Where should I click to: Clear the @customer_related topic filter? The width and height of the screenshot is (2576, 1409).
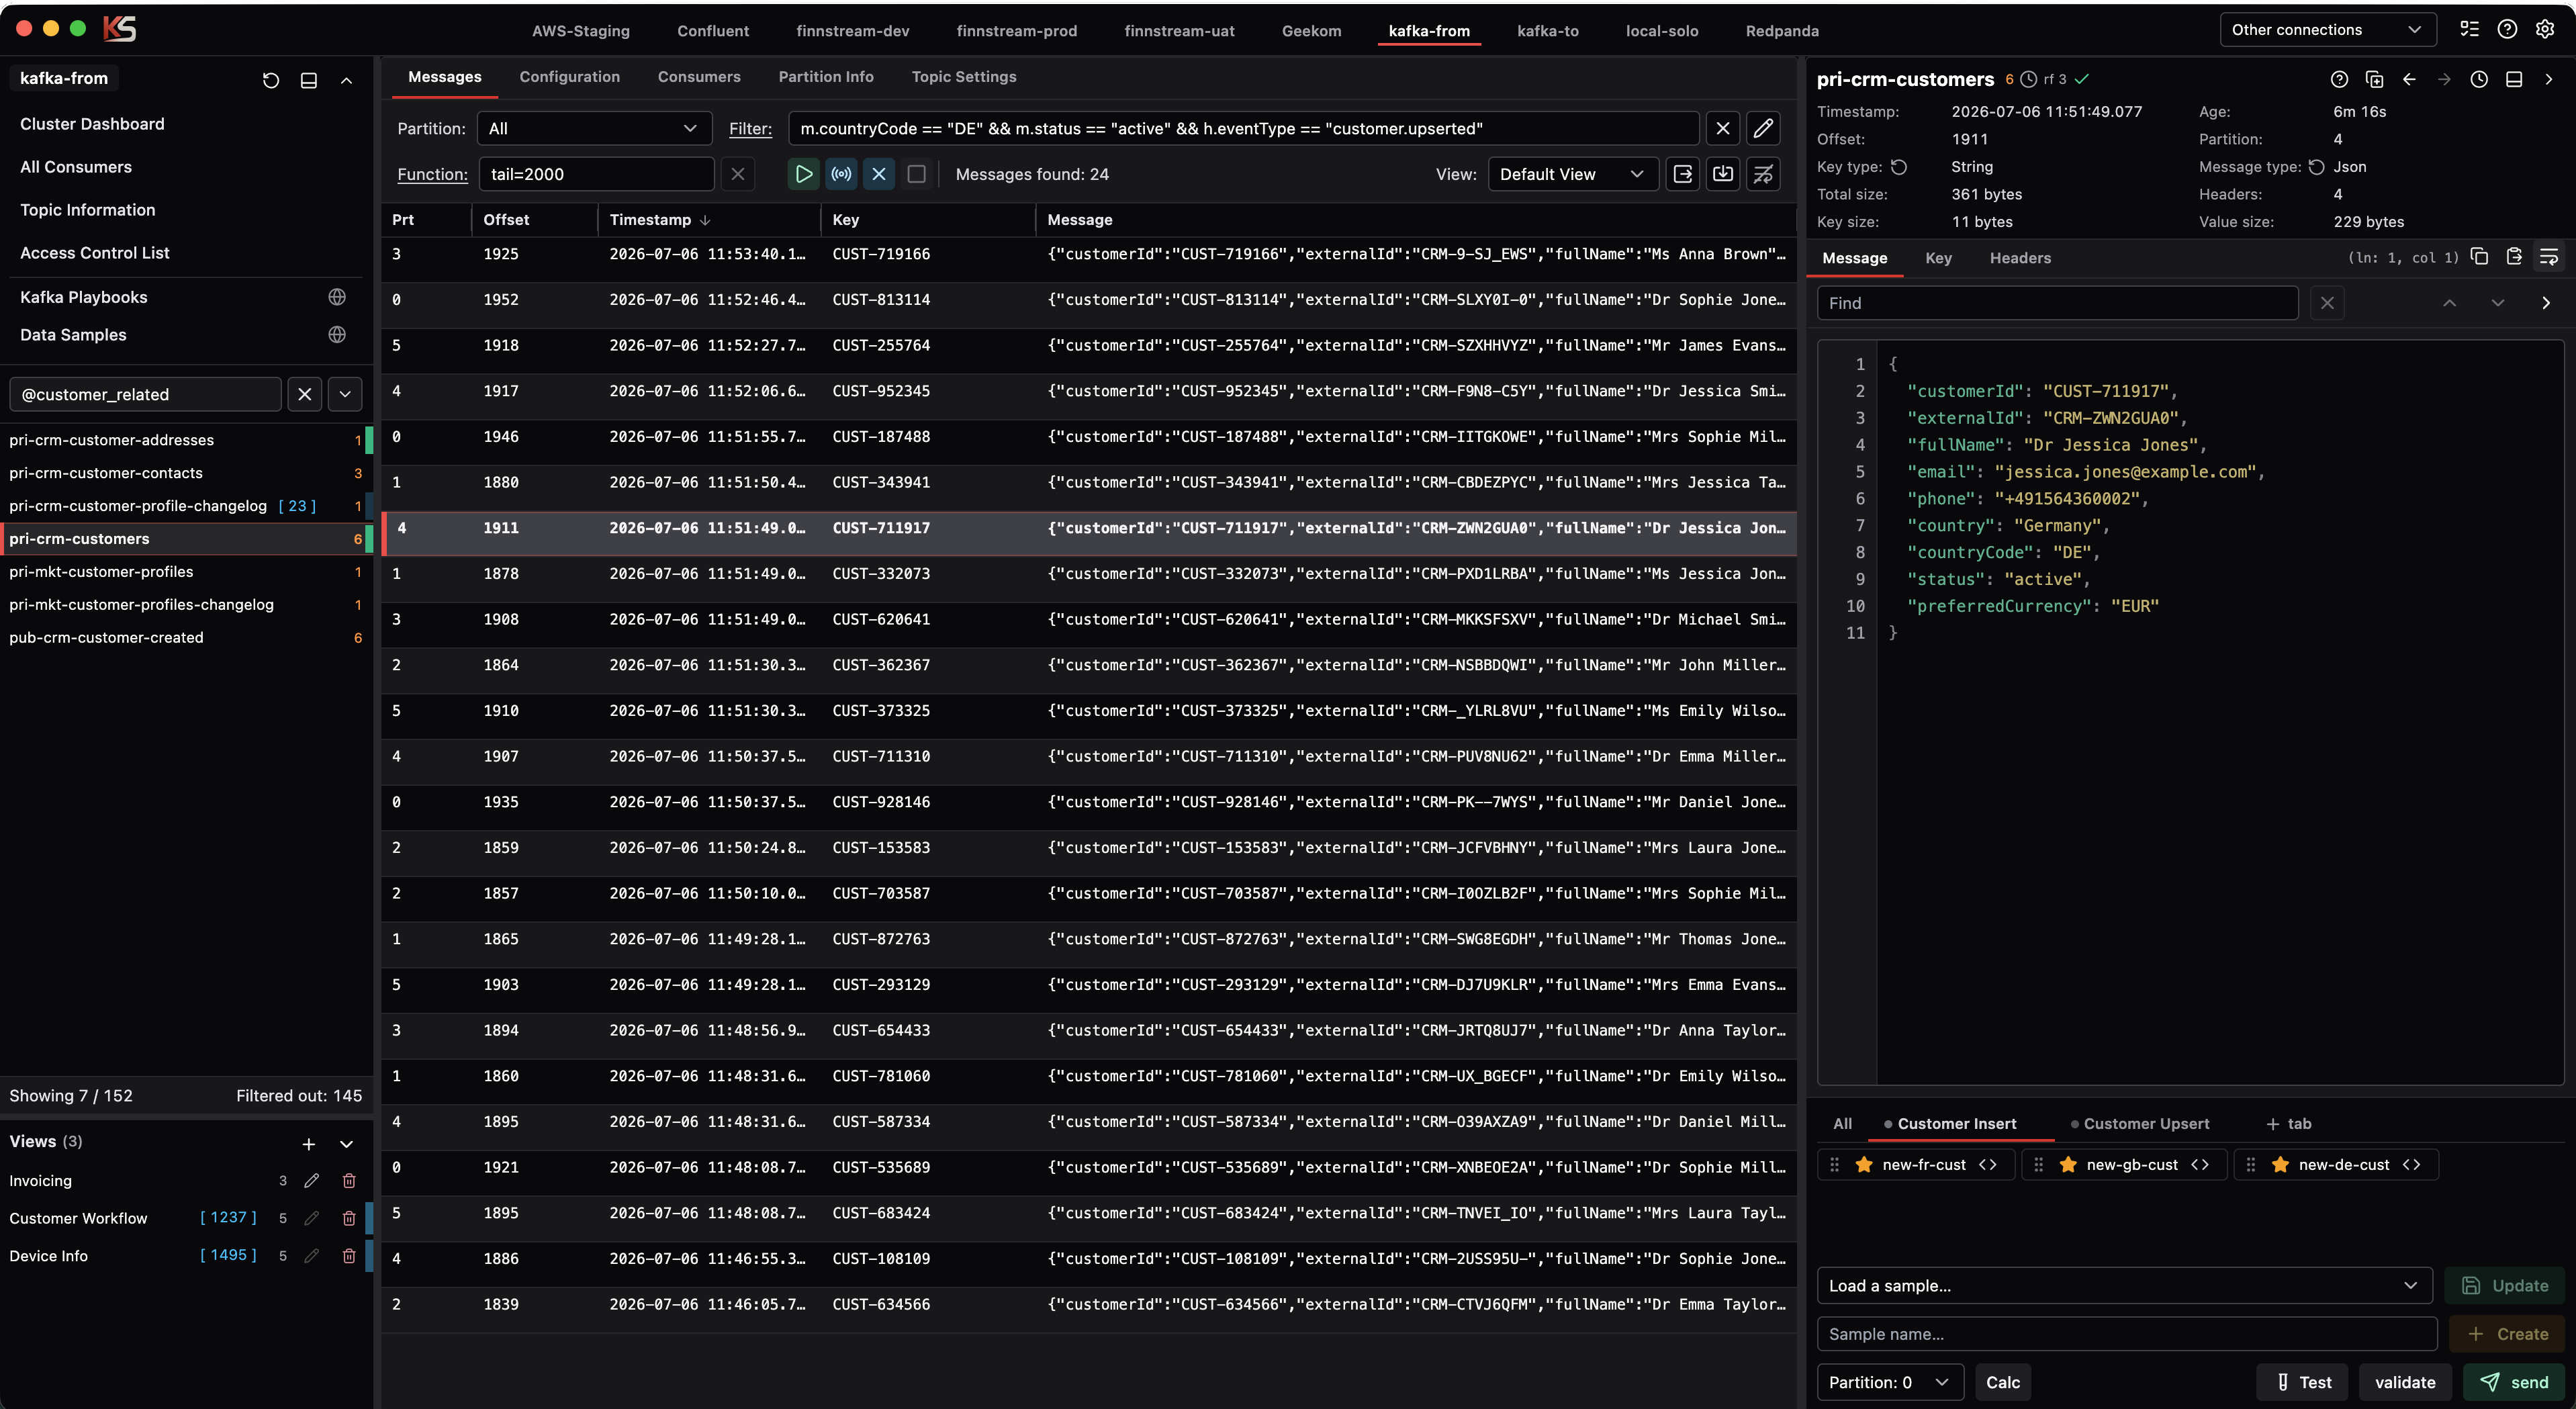305,394
